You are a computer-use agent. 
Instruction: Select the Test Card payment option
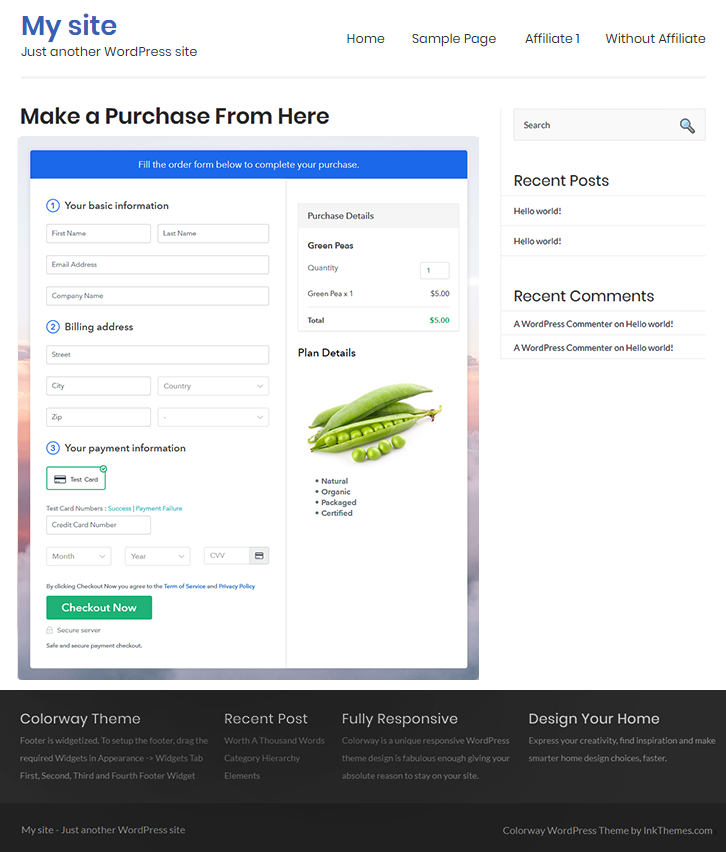pos(76,479)
